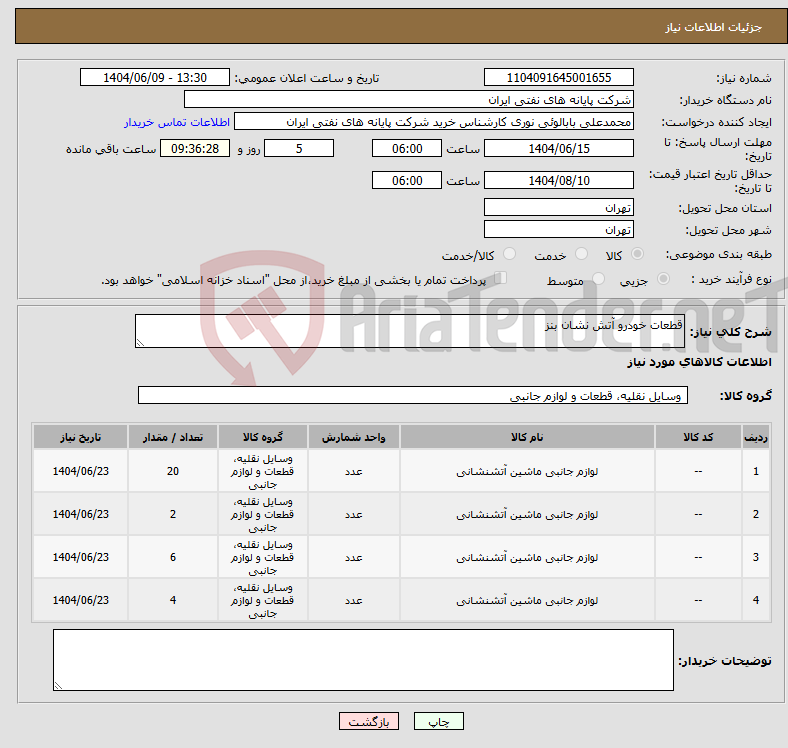
Task: Click the request creator name field
Action: (434, 122)
